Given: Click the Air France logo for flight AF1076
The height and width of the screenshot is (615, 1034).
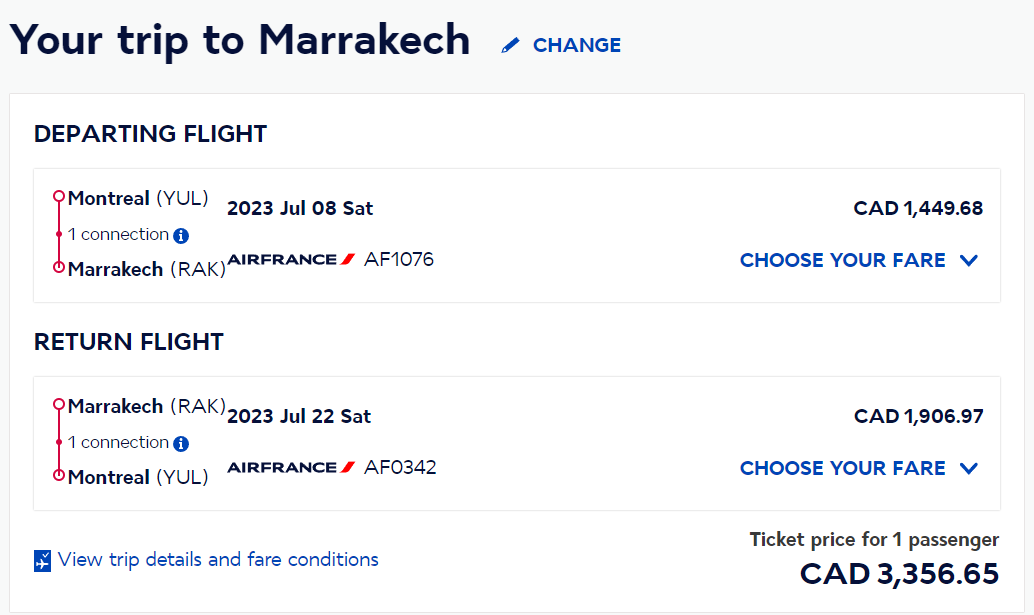Looking at the screenshot, I should coord(291,259).
